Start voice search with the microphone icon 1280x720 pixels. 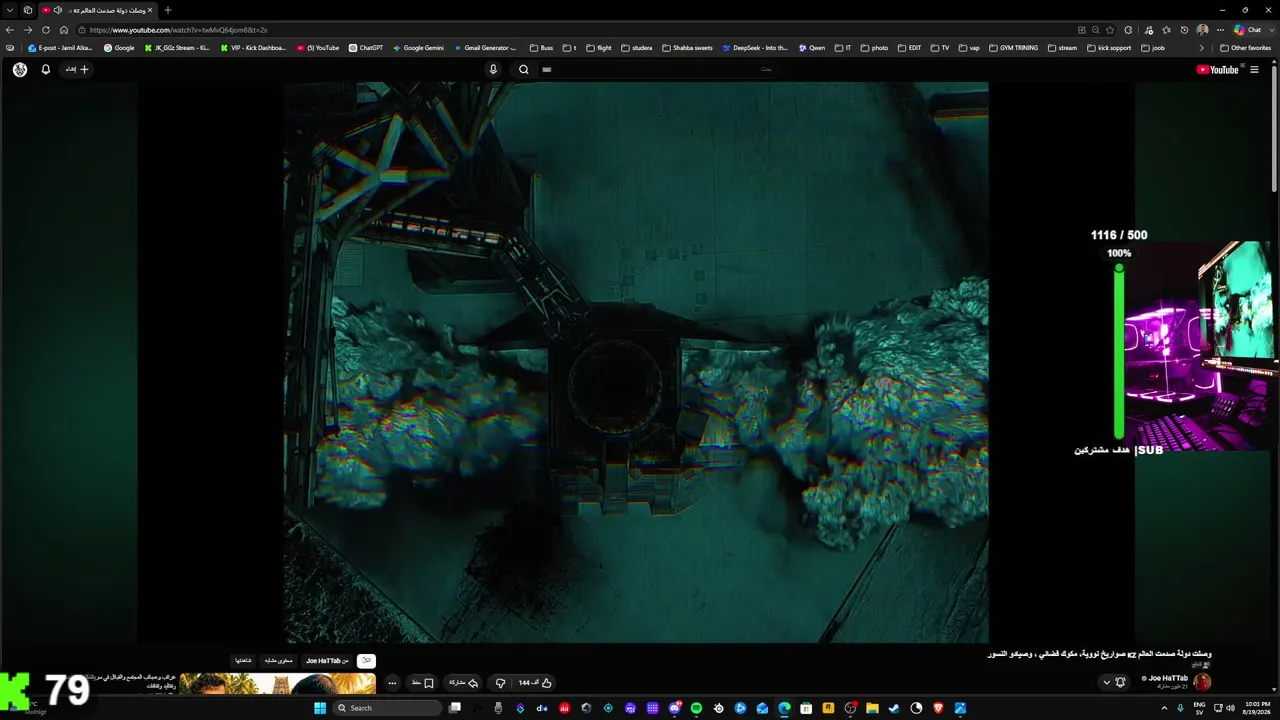pos(493,69)
